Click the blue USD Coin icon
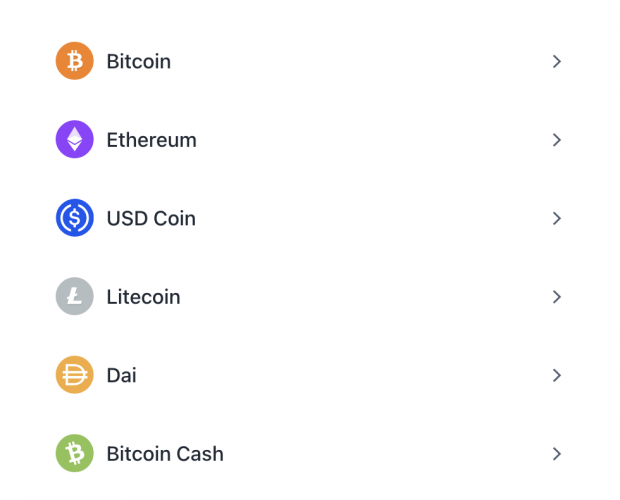The height and width of the screenshot is (500, 620). click(74, 218)
